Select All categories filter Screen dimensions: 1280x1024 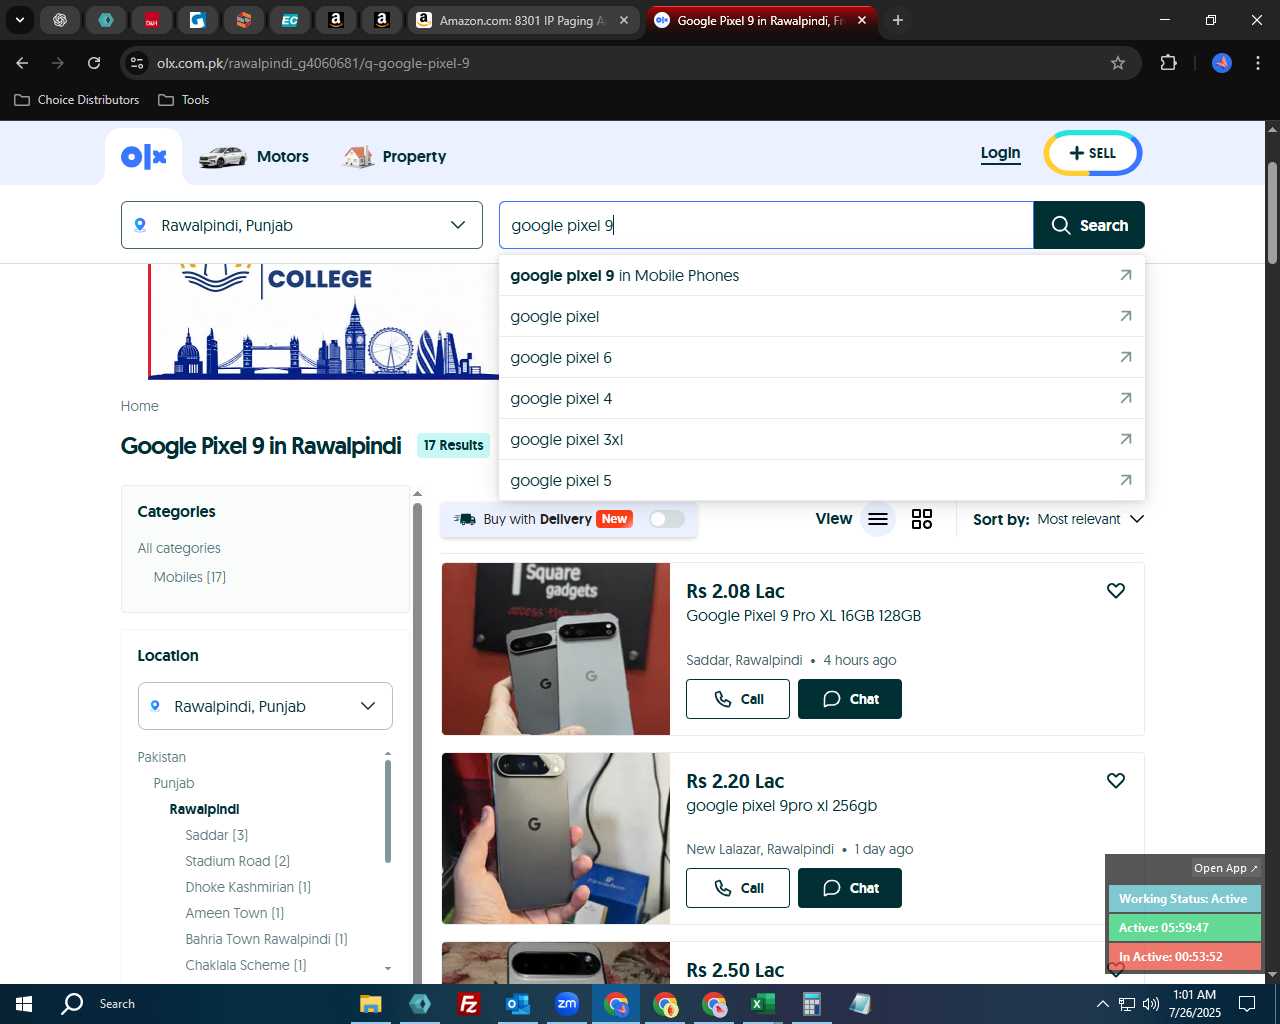click(179, 548)
